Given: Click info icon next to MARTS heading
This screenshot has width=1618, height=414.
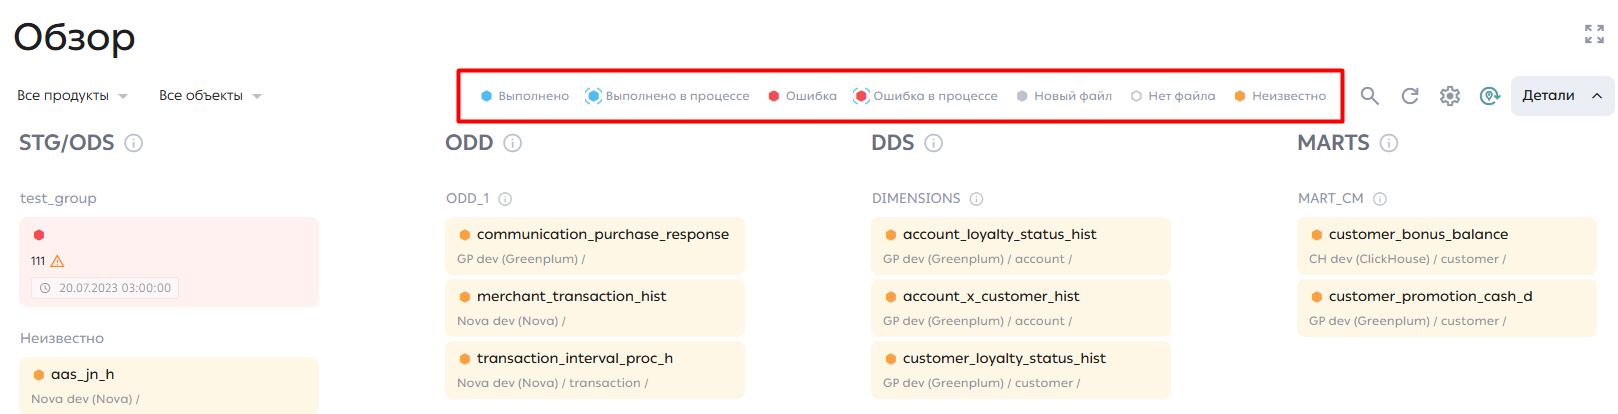Looking at the screenshot, I should point(1389,143).
